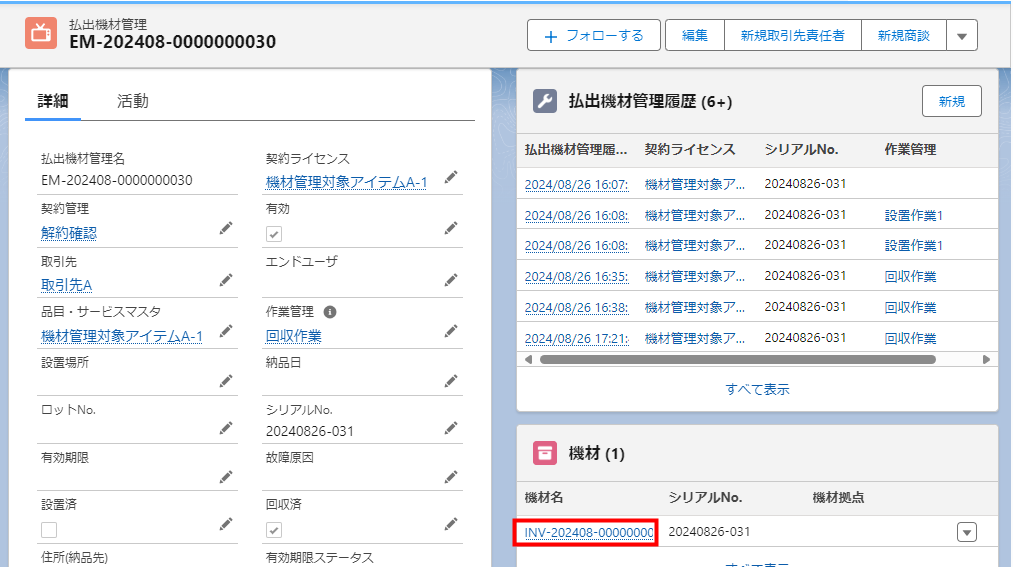Edit the 契約管理 field via pencil icon
1013x567 pixels.
coord(226,229)
